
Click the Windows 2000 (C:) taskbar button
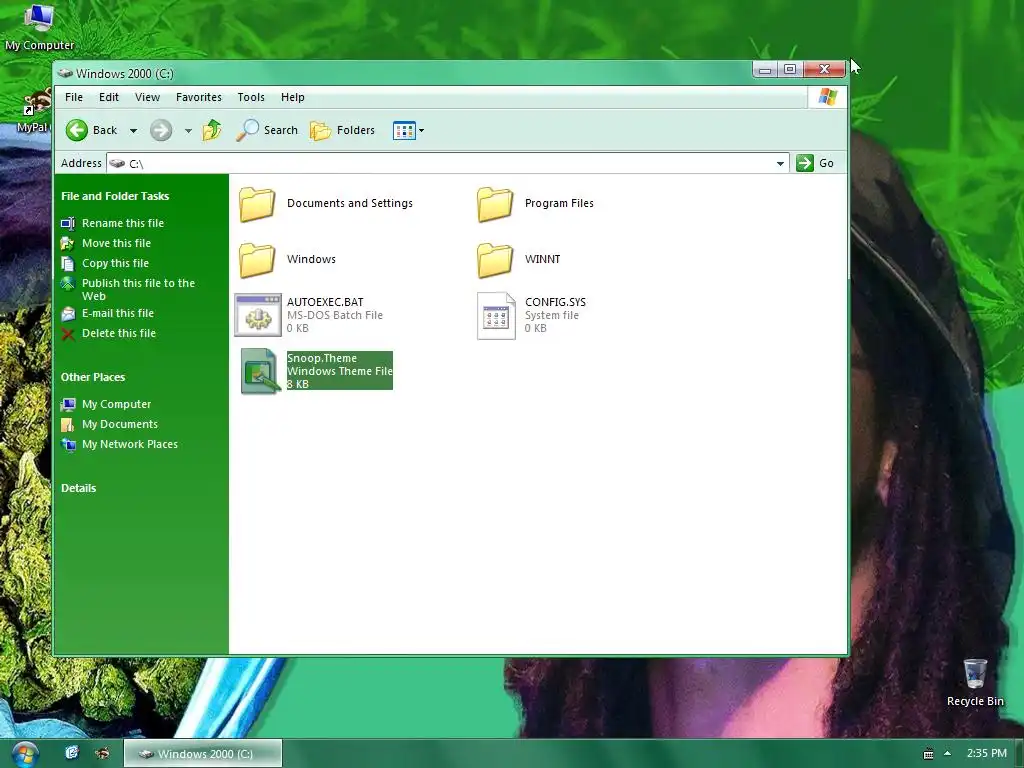tap(202, 754)
